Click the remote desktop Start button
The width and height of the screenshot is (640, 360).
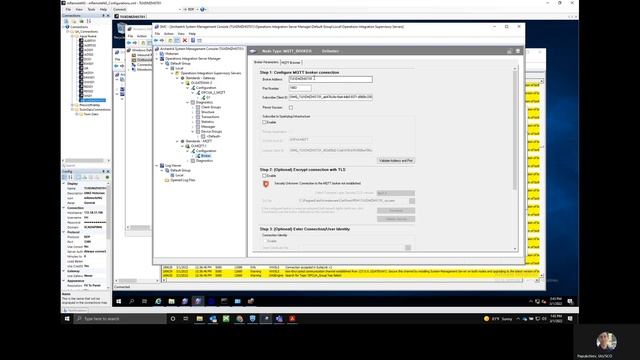pos(119,301)
